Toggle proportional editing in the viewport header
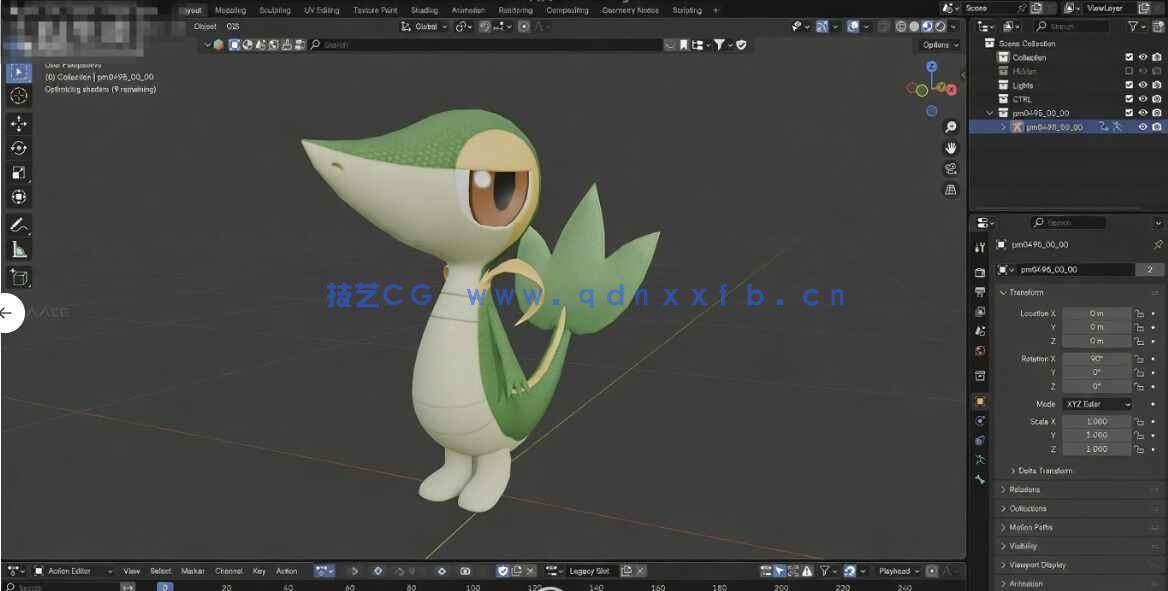Screen dimensions: 1168x591 point(524,27)
